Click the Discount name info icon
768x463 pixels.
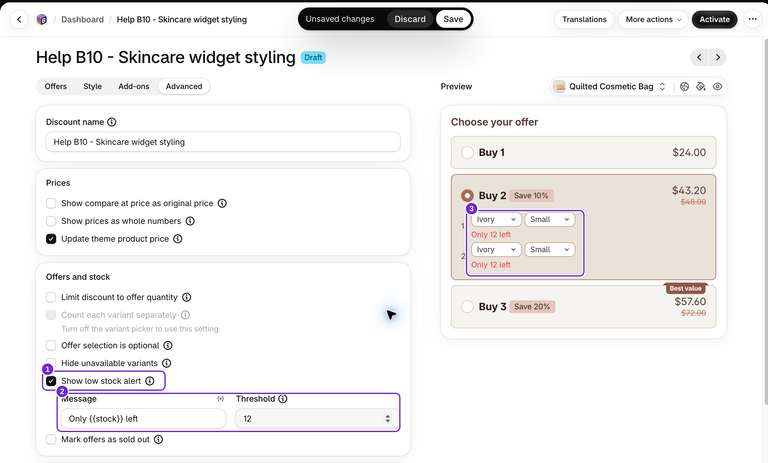pyautogui.click(x=112, y=122)
